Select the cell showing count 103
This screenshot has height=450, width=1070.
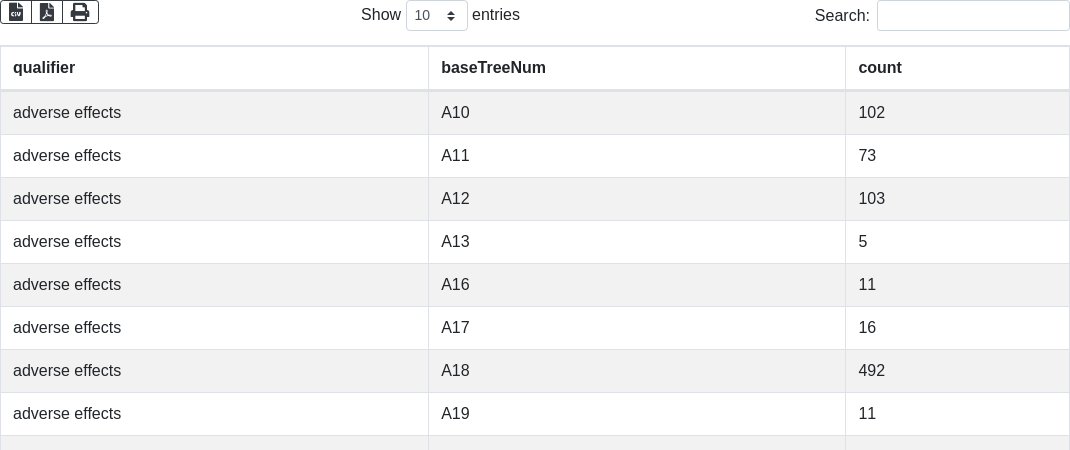[x=871, y=199]
